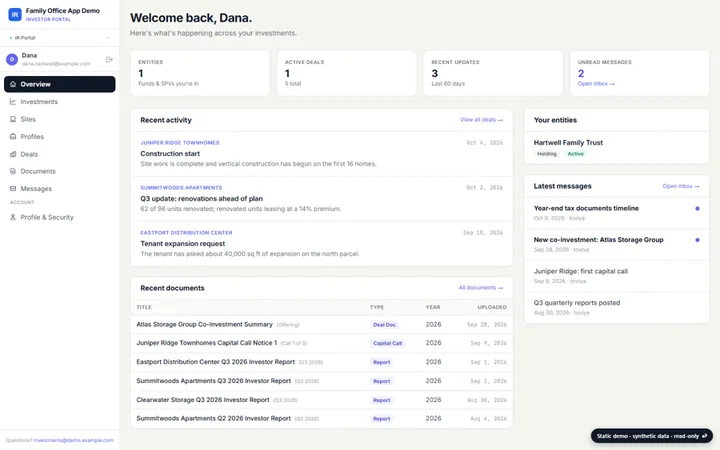This screenshot has height=450, width=720.
Task: Open the Construction start update
Action: click(x=170, y=154)
